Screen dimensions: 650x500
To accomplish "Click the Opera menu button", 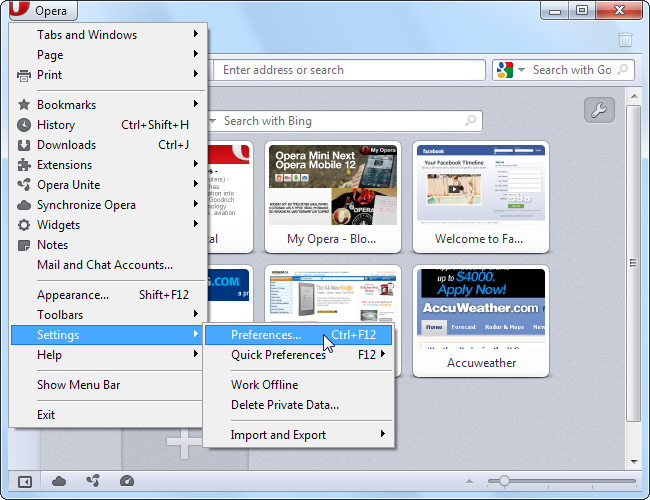I will 43,10.
